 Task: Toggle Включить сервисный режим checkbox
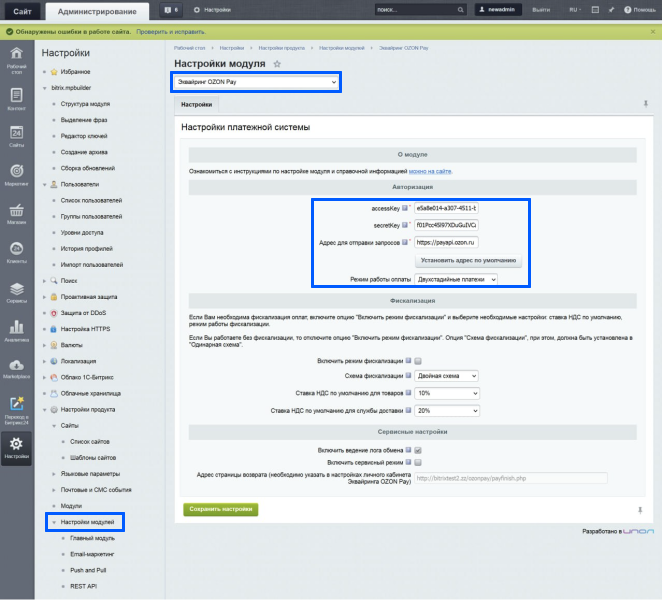pyautogui.click(x=418, y=463)
